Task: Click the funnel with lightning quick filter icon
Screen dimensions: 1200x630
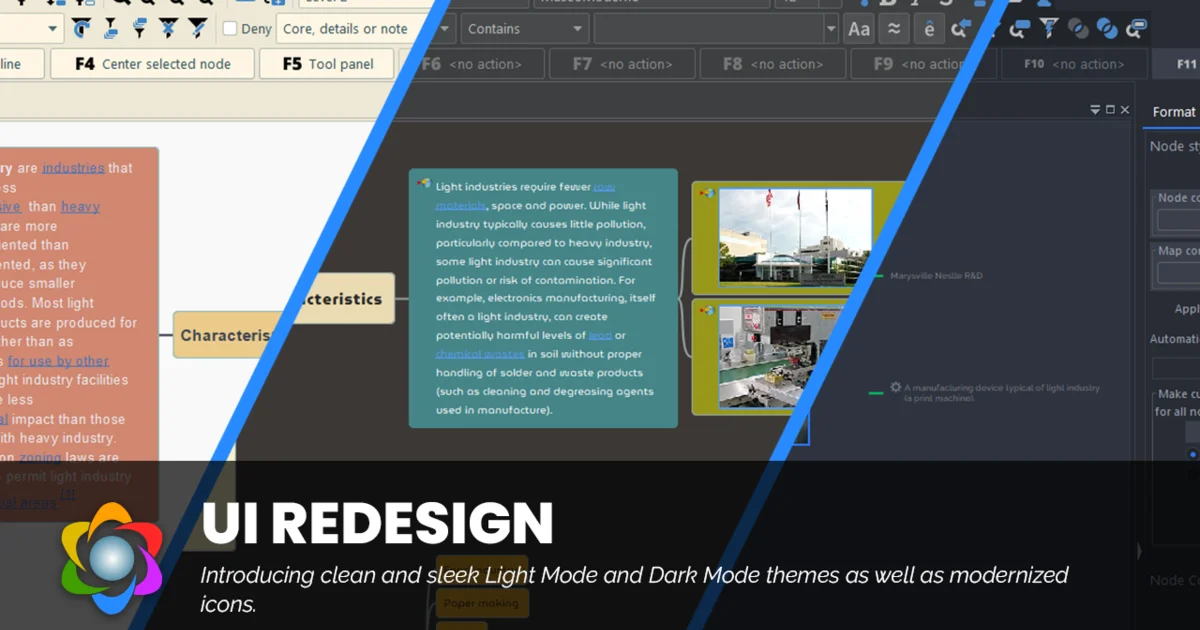Action: [1049, 28]
